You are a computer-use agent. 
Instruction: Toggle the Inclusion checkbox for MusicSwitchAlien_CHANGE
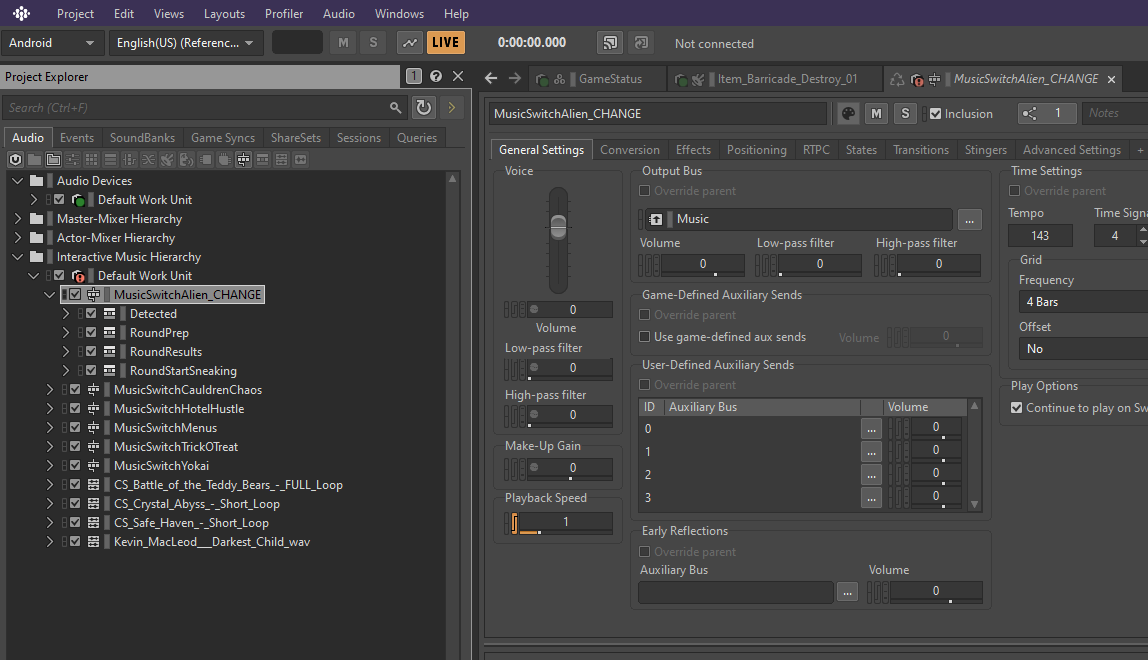tap(937, 113)
